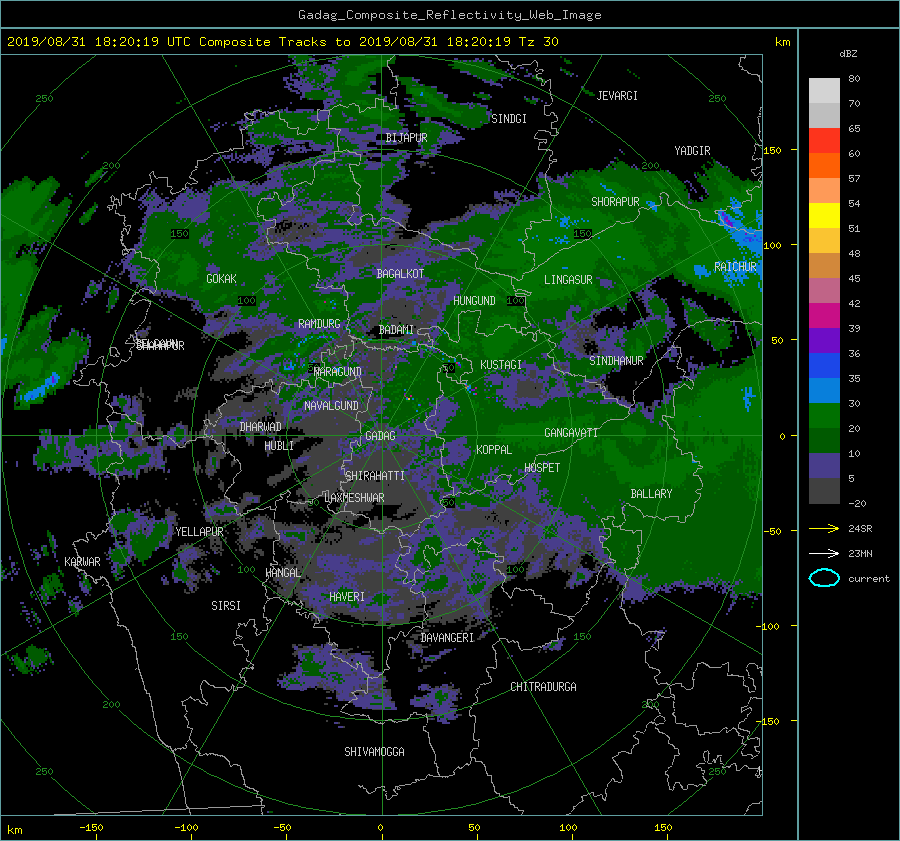Click the NAVALGUND city label
This screenshot has width=900, height=841.
[x=331, y=406]
